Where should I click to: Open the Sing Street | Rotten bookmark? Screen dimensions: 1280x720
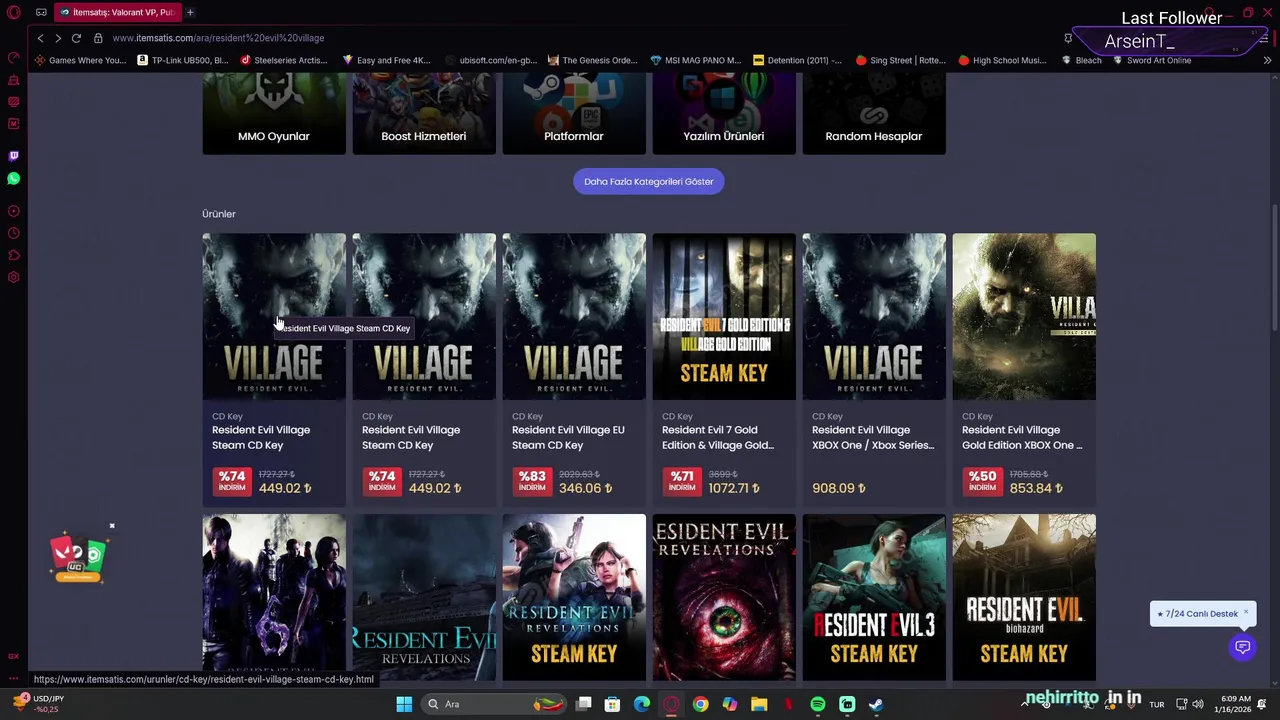point(901,60)
